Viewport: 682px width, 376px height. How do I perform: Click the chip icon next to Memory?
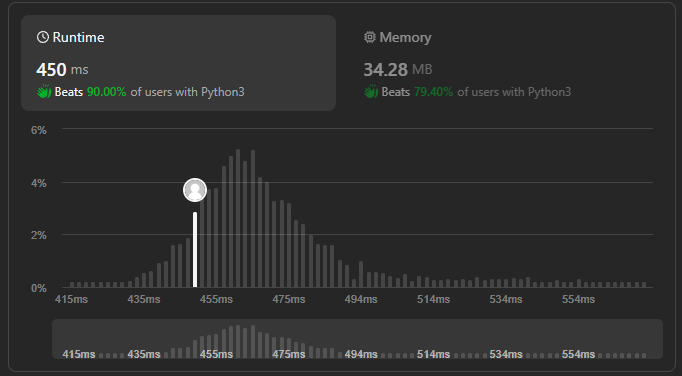(370, 37)
